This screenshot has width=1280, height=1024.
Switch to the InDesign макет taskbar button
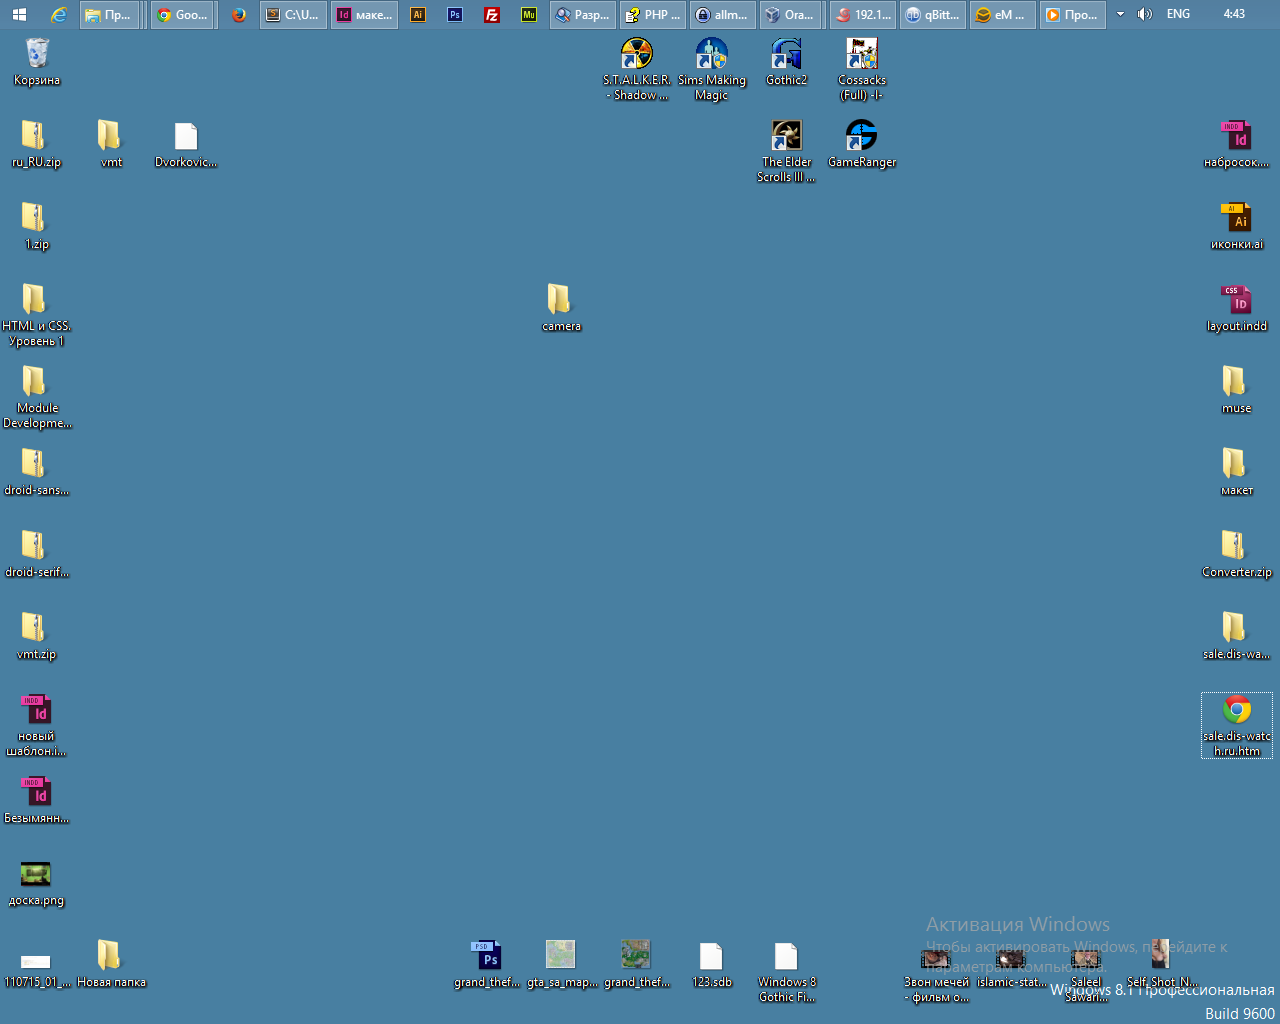click(x=365, y=15)
